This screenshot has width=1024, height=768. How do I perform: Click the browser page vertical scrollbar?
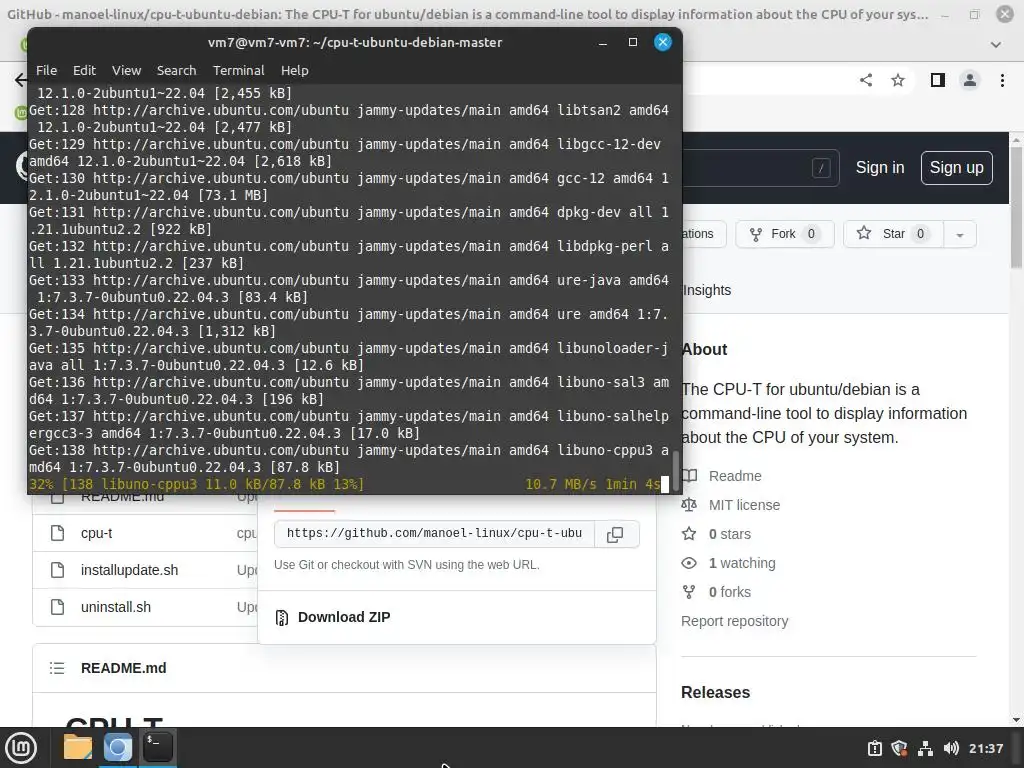(x=1016, y=206)
